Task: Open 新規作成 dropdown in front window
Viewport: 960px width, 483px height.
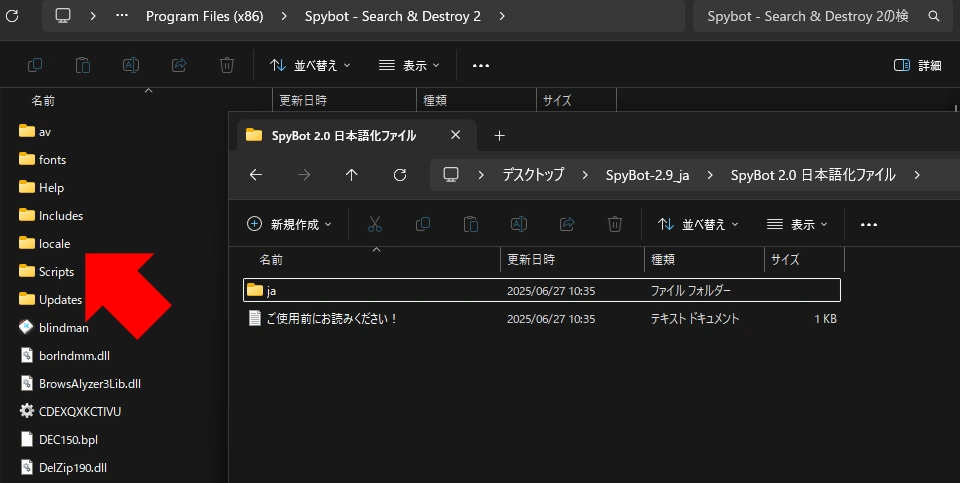Action: tap(289, 224)
